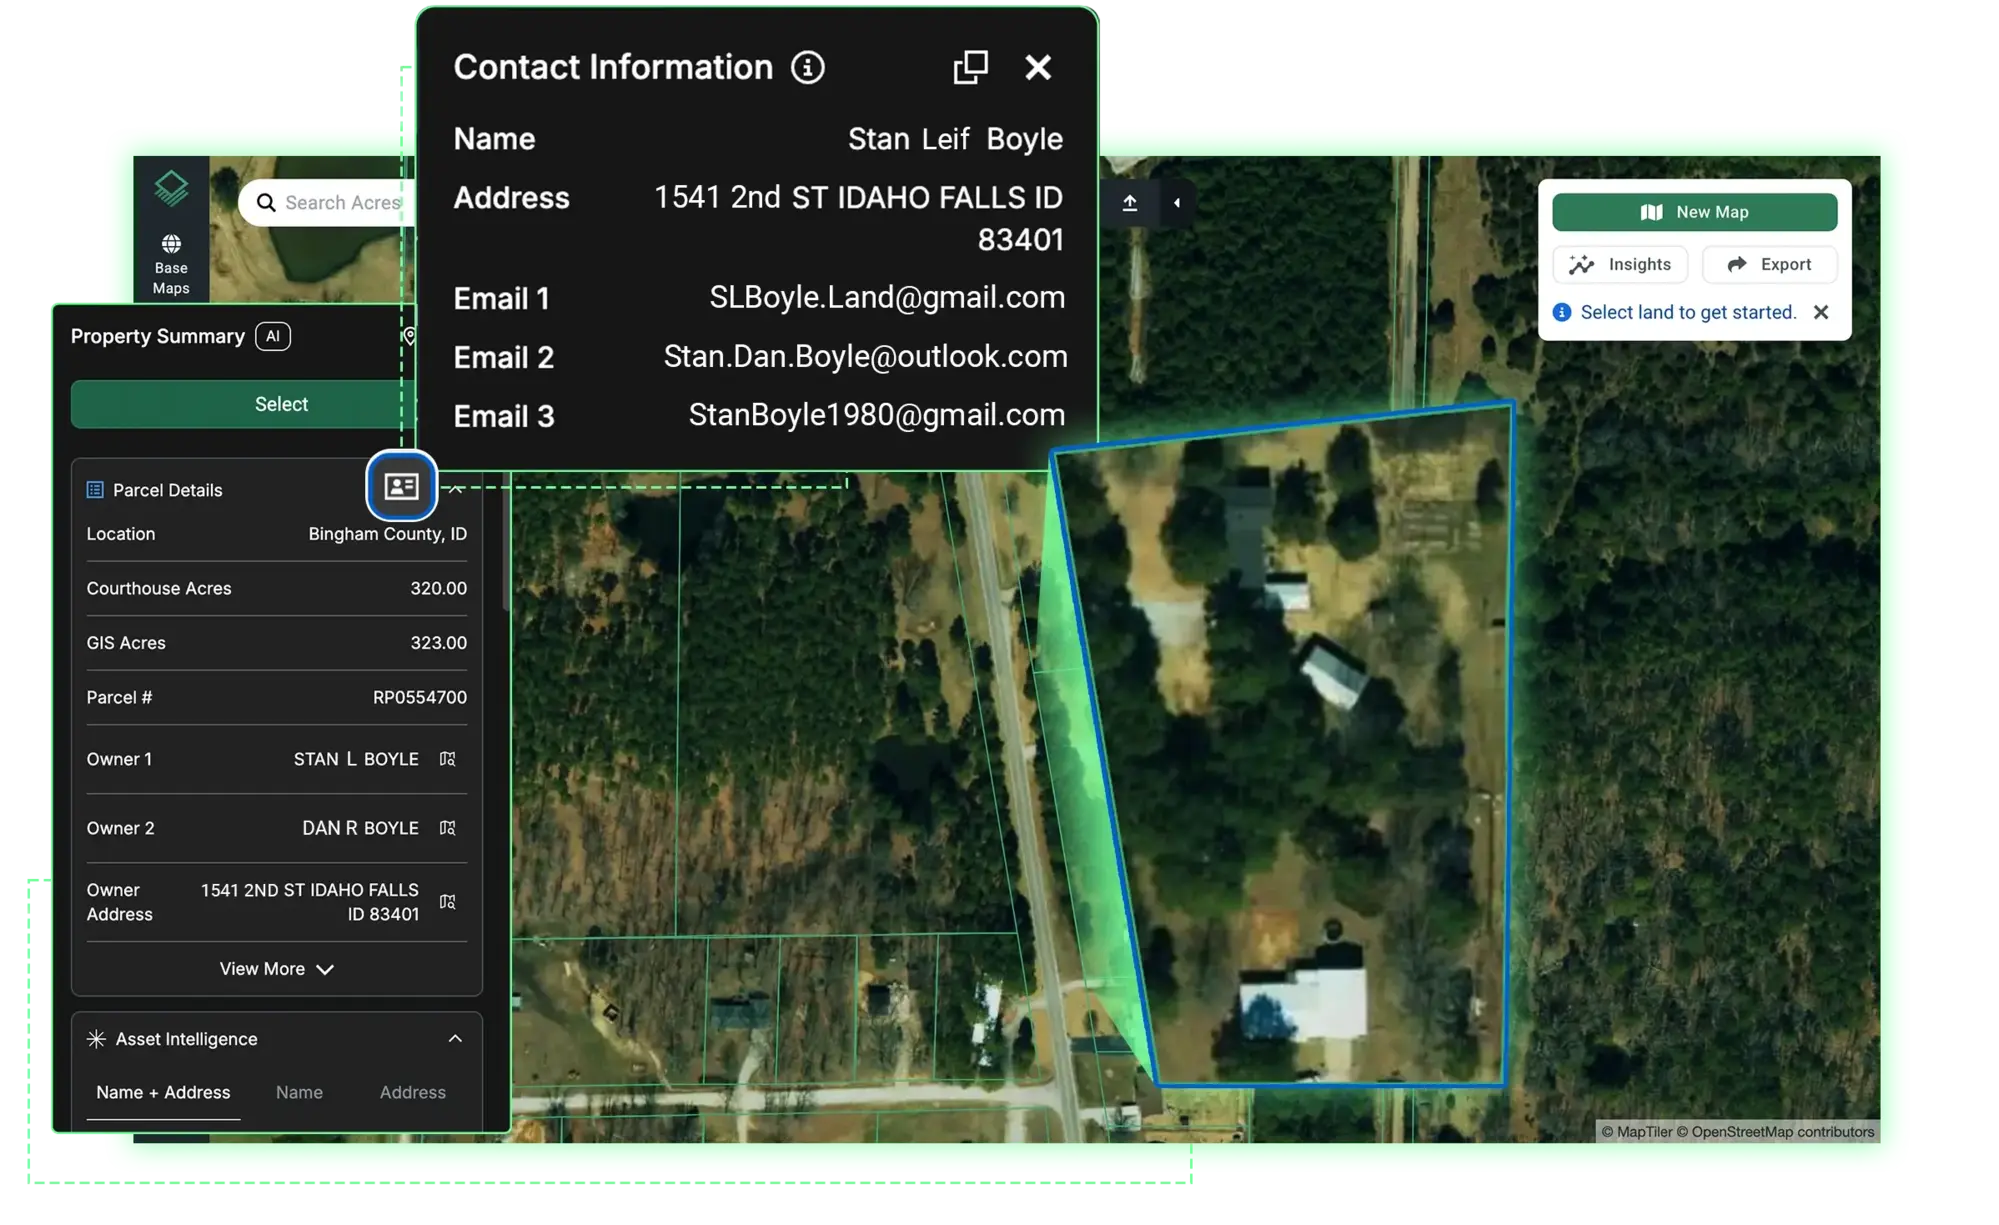This screenshot has height=1225, width=1999.
Task: Click the upload arrow icon on map
Action: click(x=1130, y=203)
